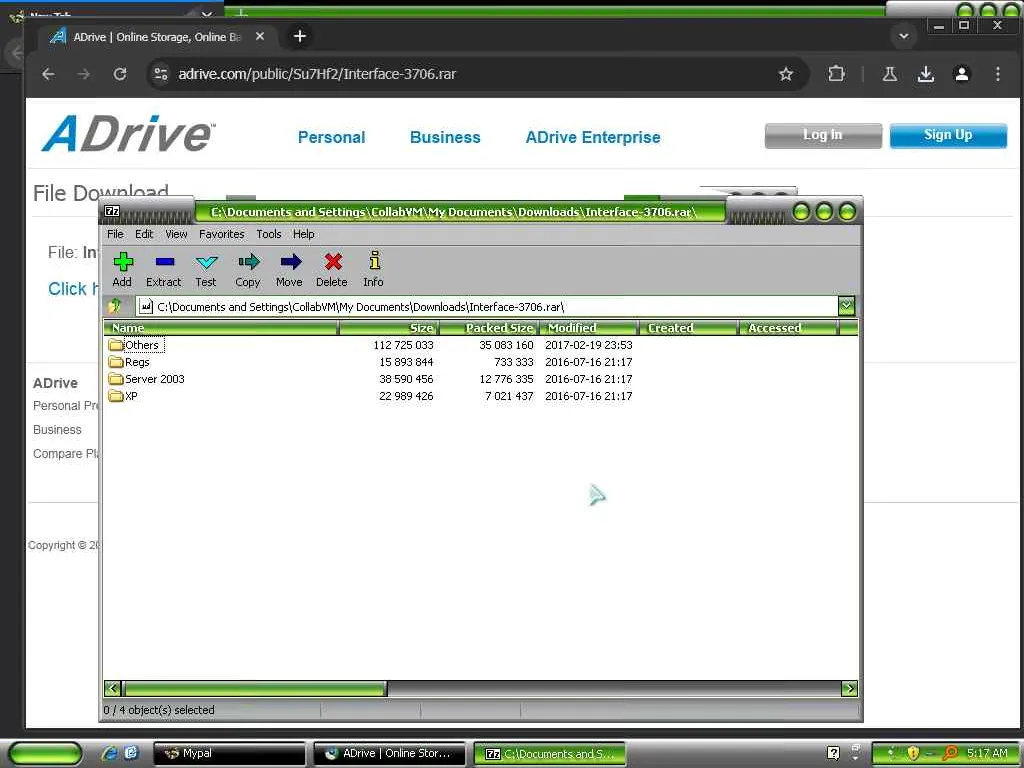
Task: Click Internet Explorer quick launch icon
Action: tap(108, 753)
